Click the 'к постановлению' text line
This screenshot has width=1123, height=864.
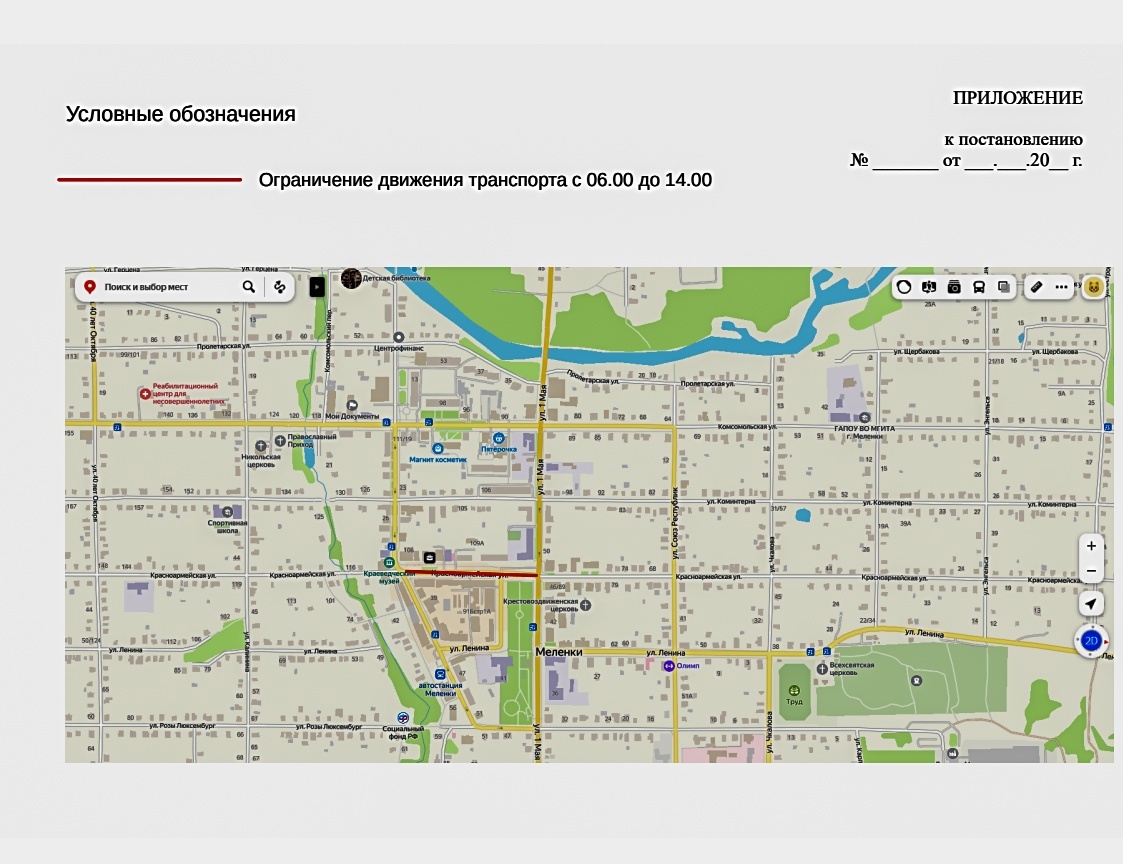coord(1013,139)
